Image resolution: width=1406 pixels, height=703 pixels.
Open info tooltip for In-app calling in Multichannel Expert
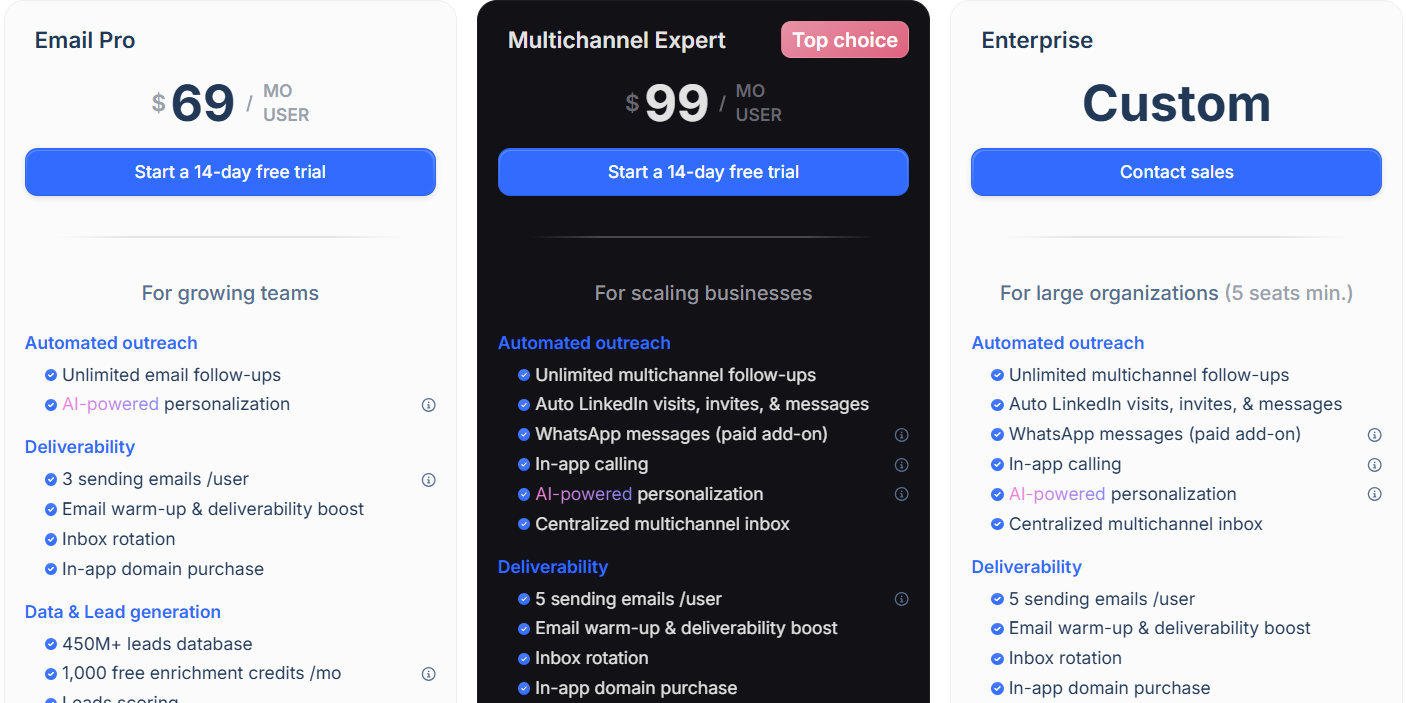pyautogui.click(x=902, y=464)
